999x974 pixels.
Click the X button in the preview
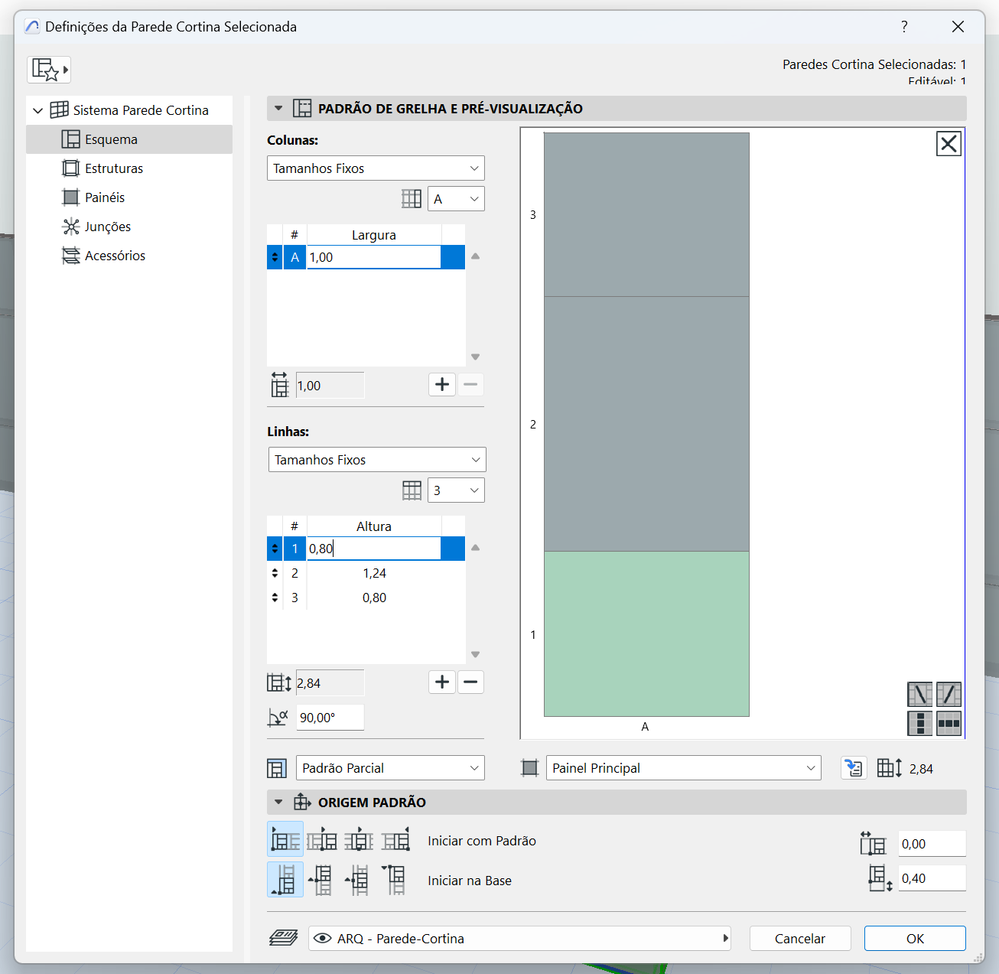click(x=948, y=143)
